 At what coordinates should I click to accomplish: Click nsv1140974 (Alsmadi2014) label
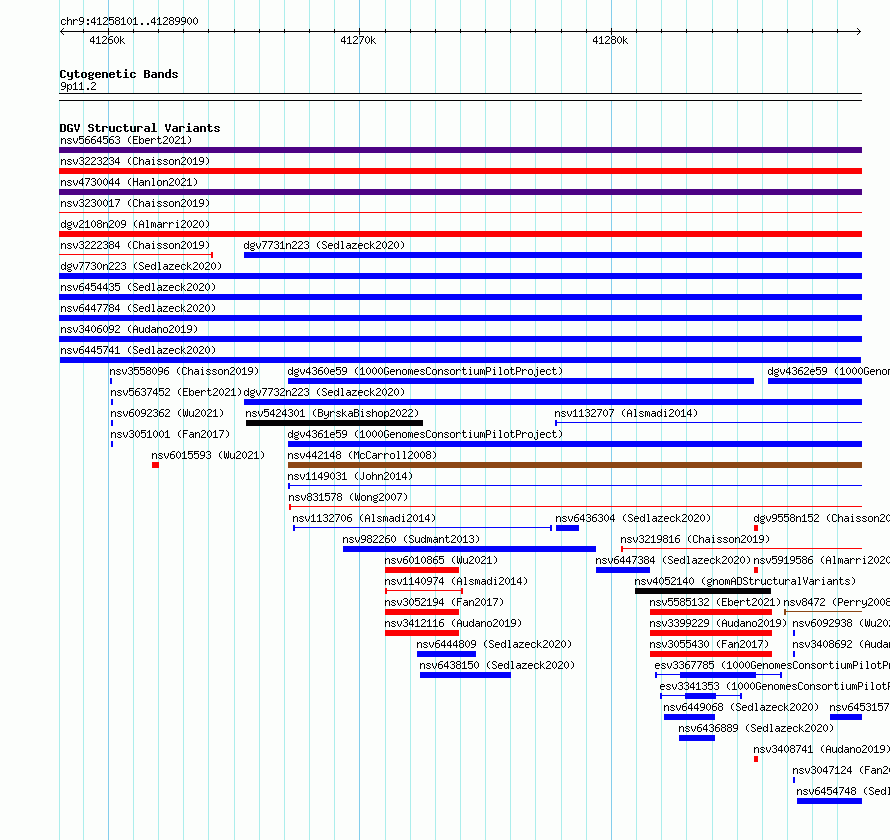(x=456, y=581)
